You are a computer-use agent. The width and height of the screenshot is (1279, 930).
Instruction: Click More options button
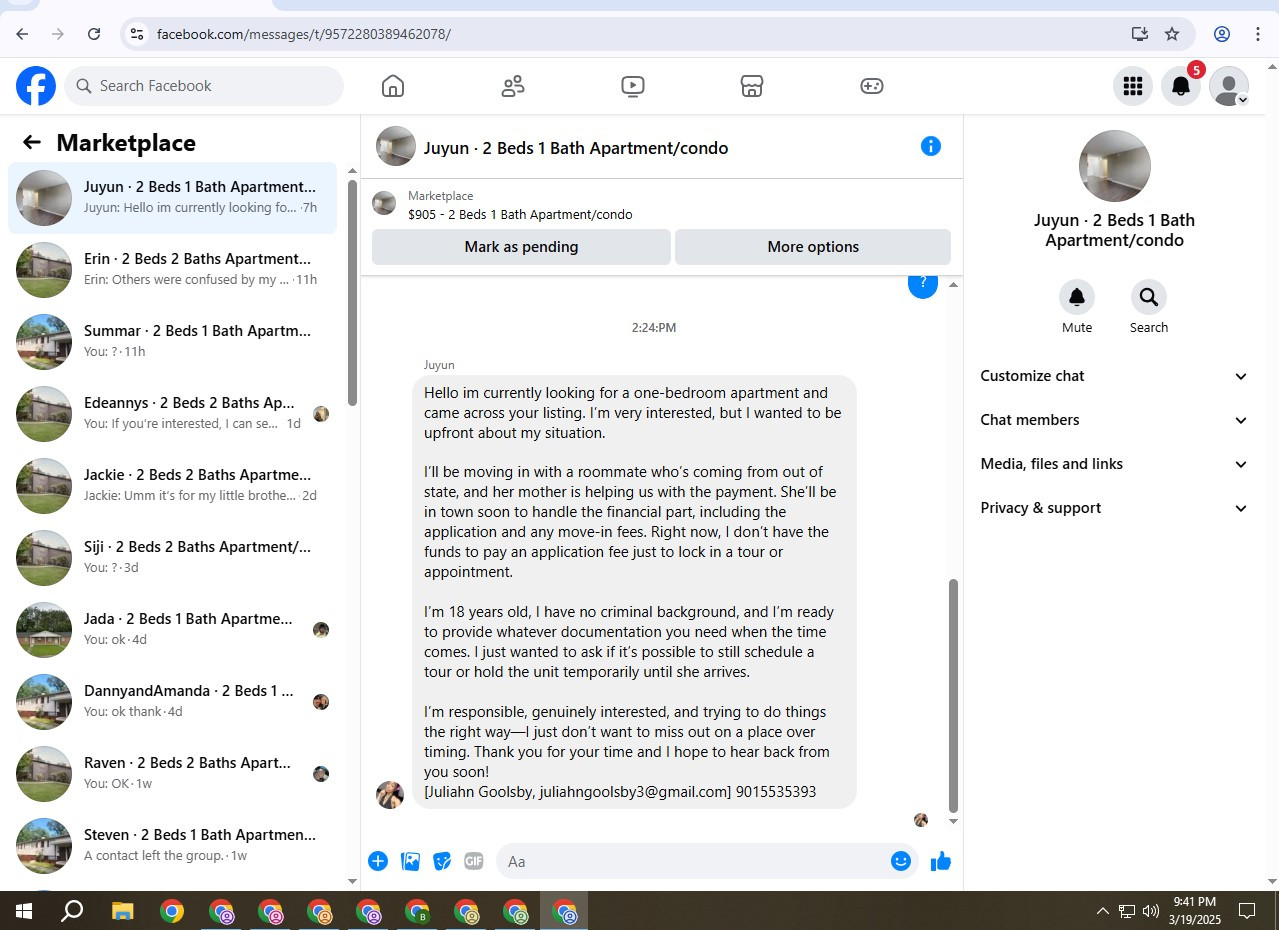coord(813,247)
